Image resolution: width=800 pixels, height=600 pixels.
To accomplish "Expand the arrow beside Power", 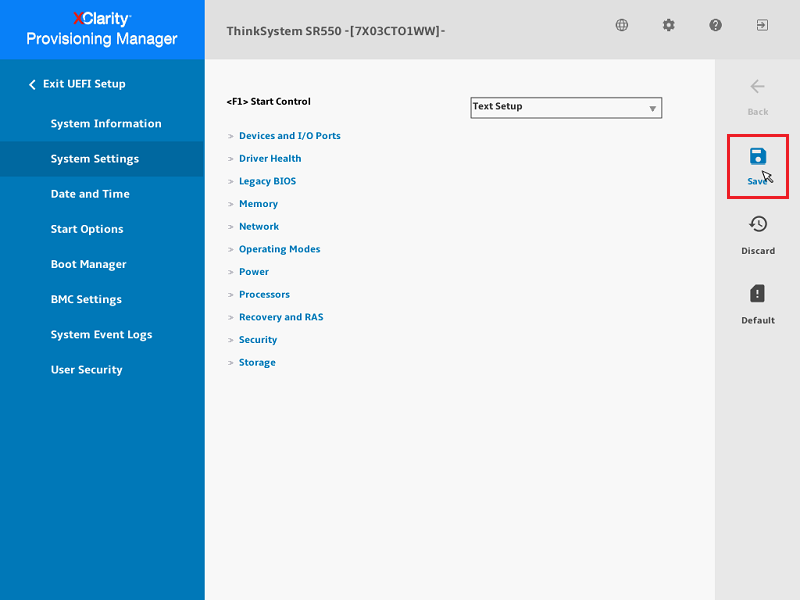I will coord(231,272).
